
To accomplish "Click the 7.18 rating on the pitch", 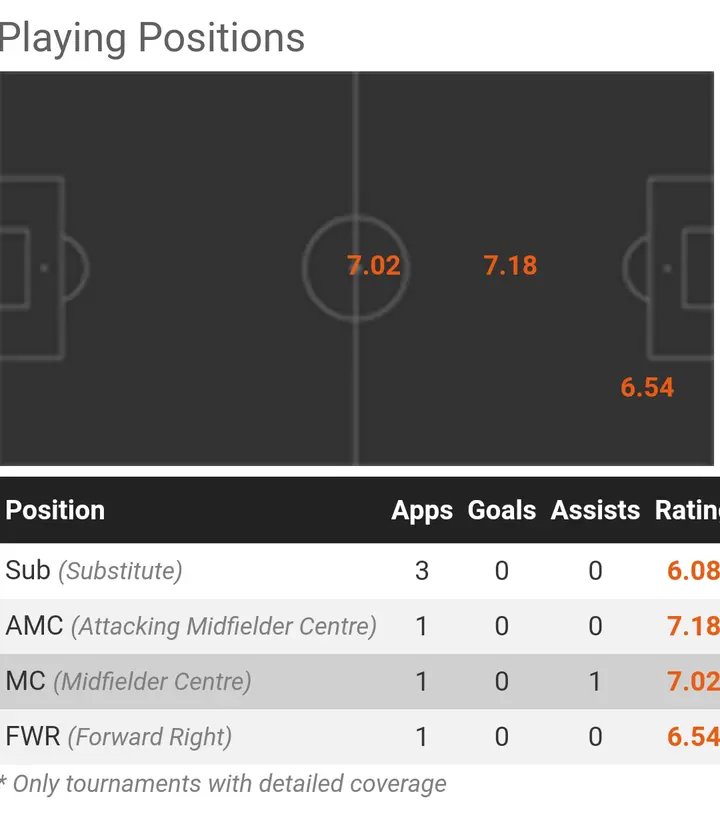I will click(510, 266).
